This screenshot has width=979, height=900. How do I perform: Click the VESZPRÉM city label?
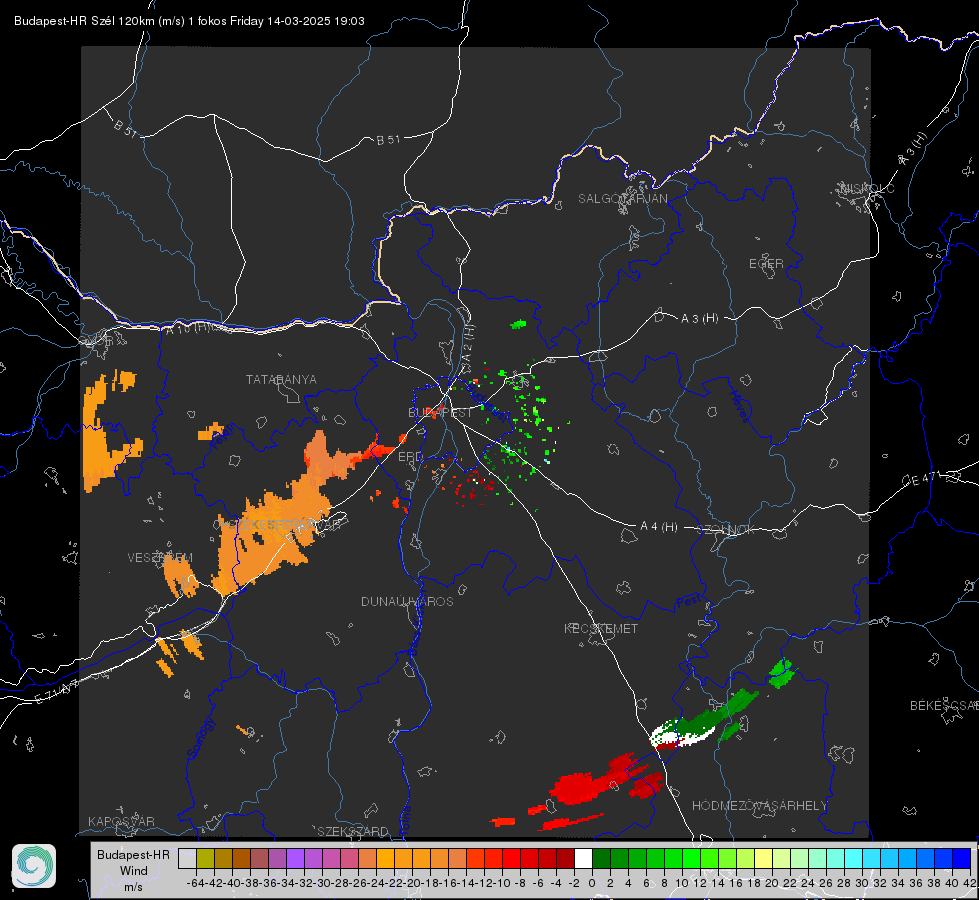tap(160, 558)
